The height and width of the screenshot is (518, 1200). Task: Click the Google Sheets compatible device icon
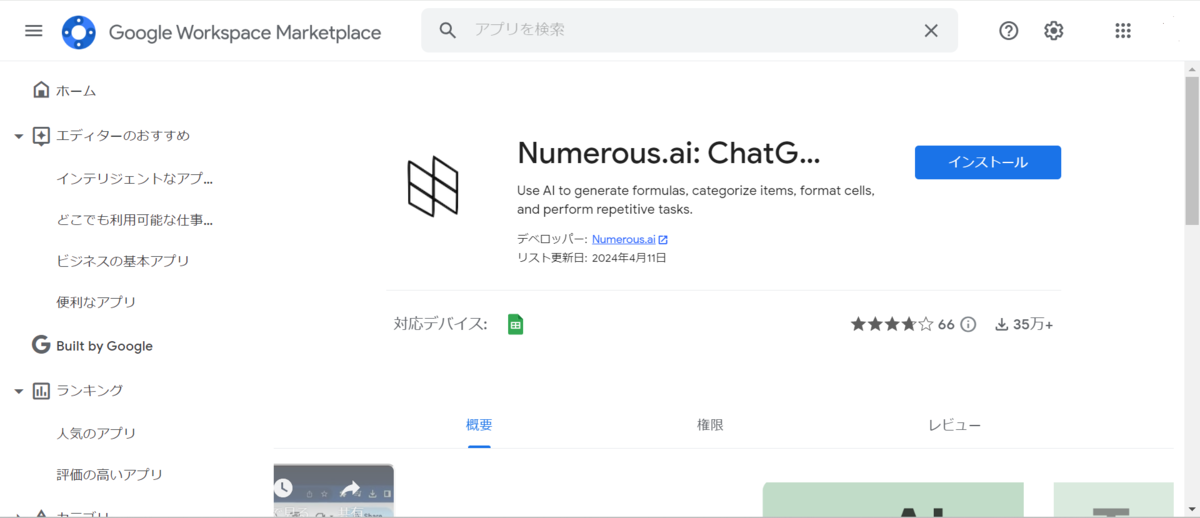[516, 324]
